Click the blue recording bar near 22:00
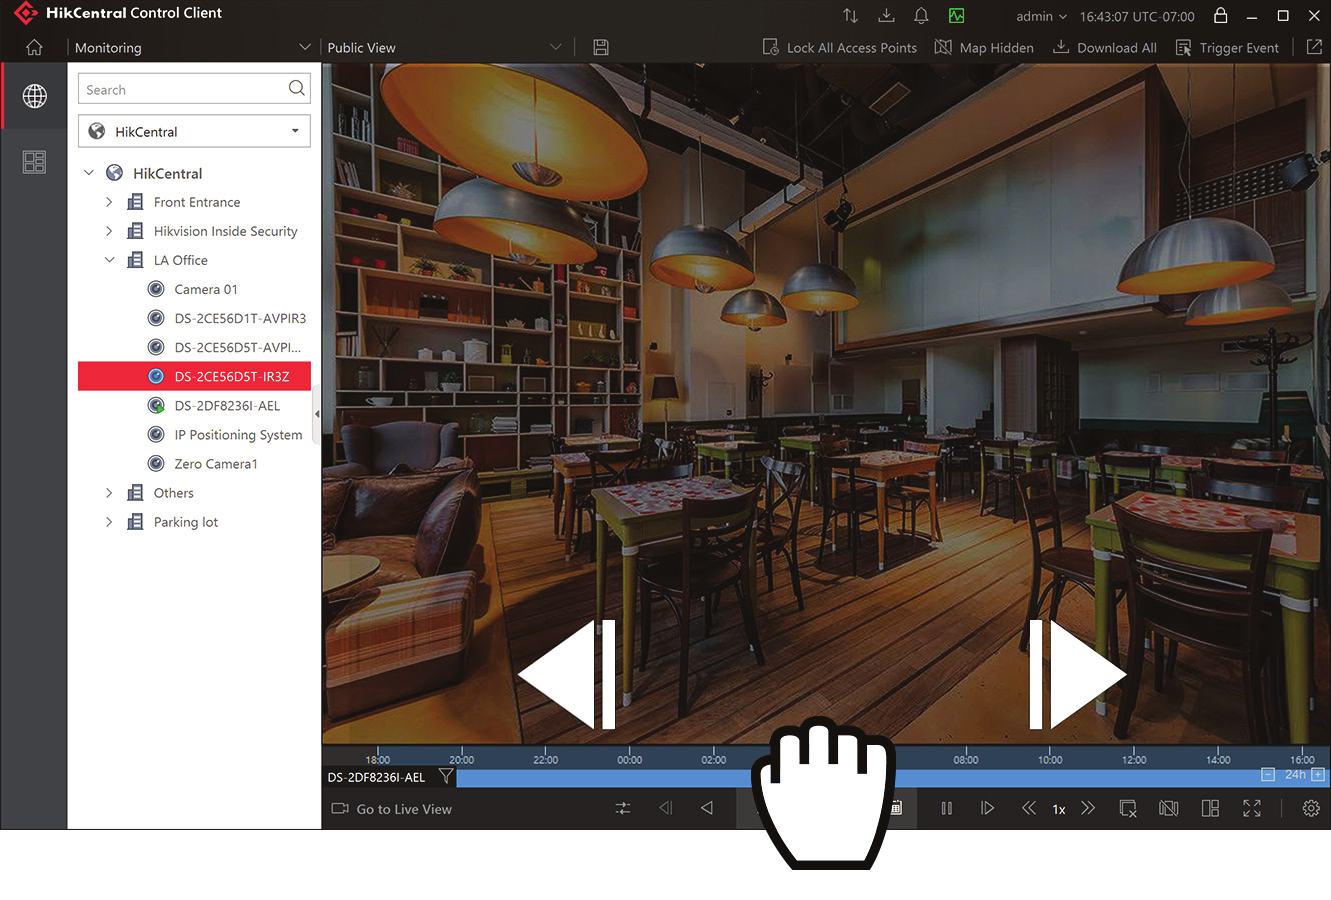This screenshot has height=900, width=1331. (x=546, y=777)
